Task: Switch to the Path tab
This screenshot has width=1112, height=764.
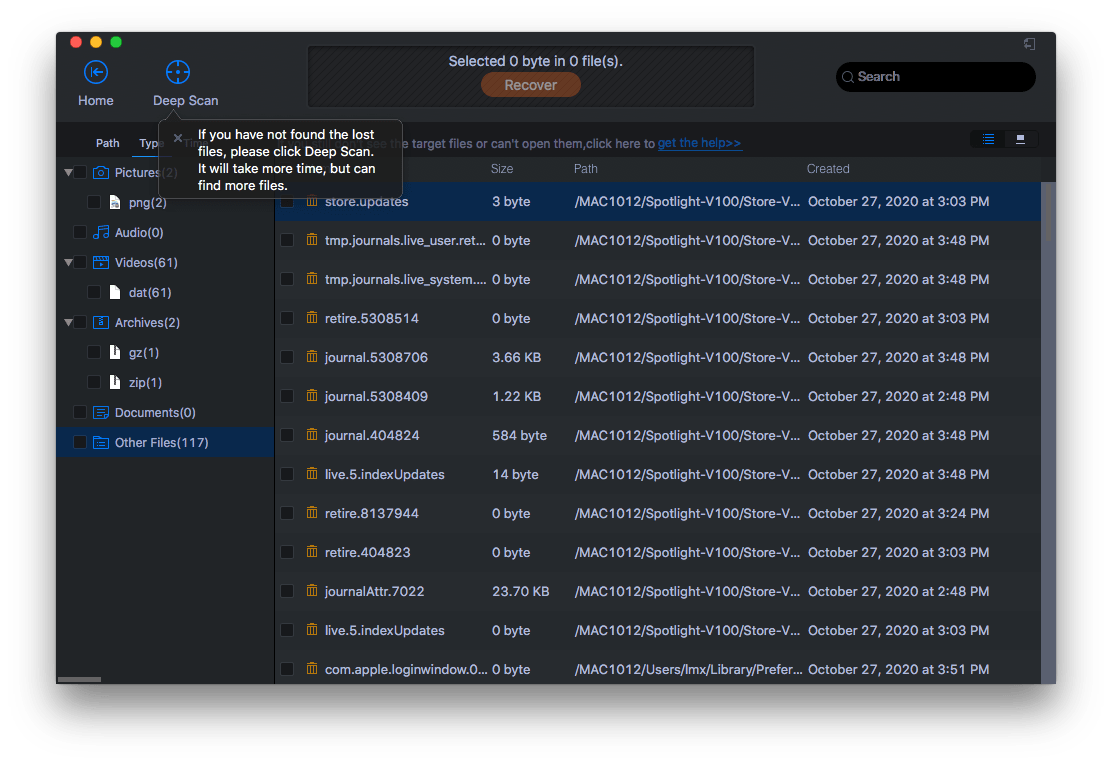Action: [x=108, y=143]
